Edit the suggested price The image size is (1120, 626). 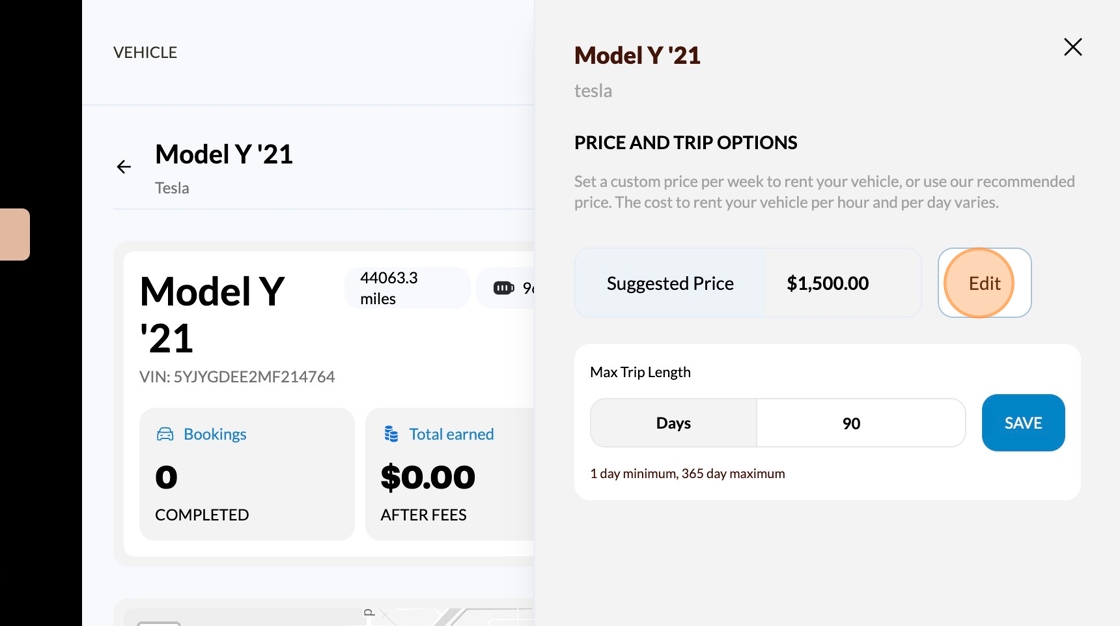(x=984, y=283)
